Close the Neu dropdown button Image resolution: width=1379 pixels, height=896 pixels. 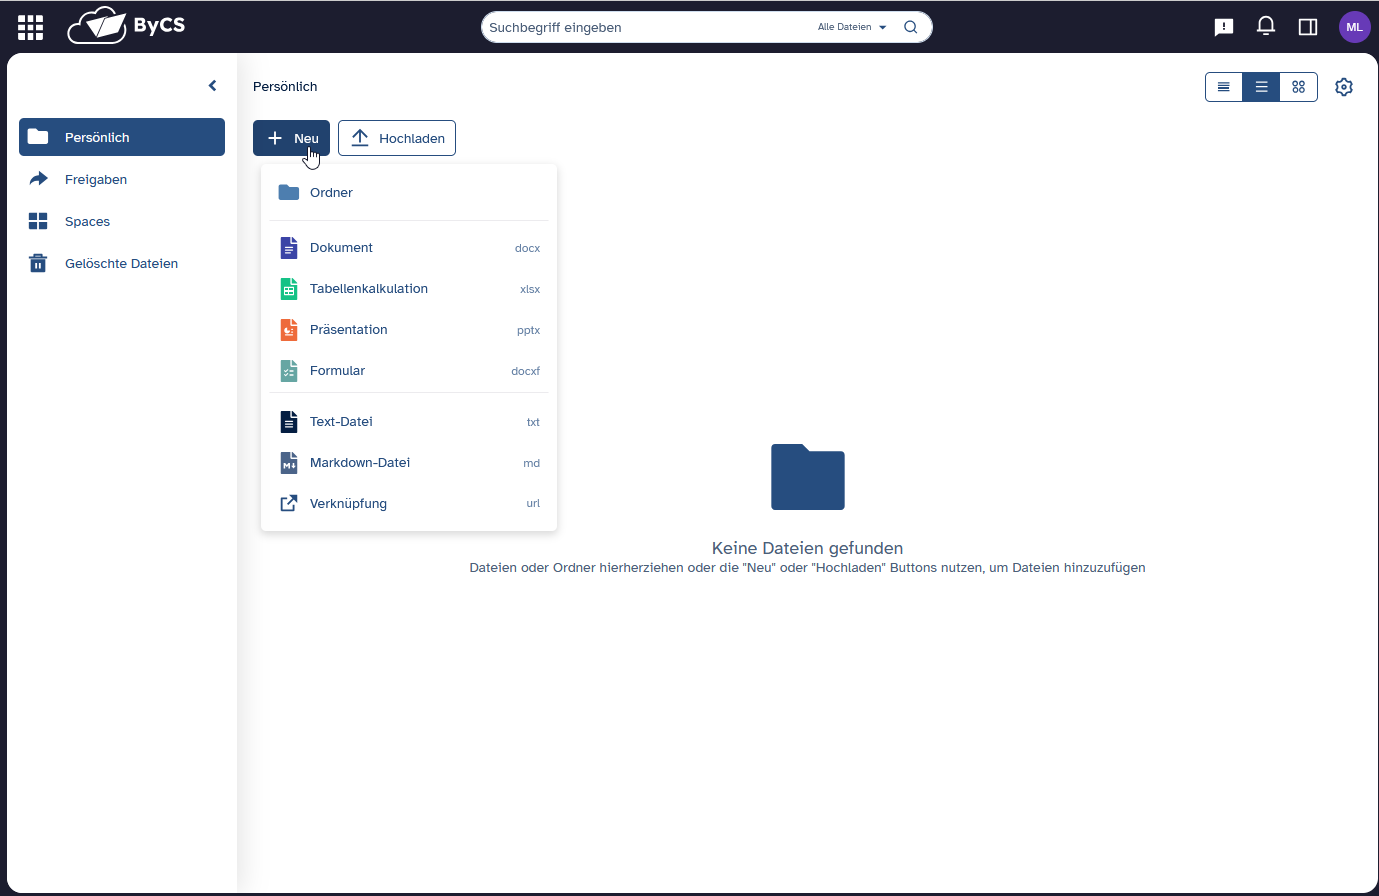pos(291,138)
